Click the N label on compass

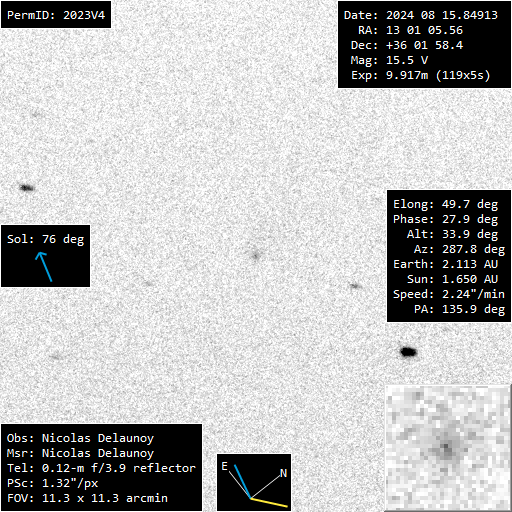(283, 473)
